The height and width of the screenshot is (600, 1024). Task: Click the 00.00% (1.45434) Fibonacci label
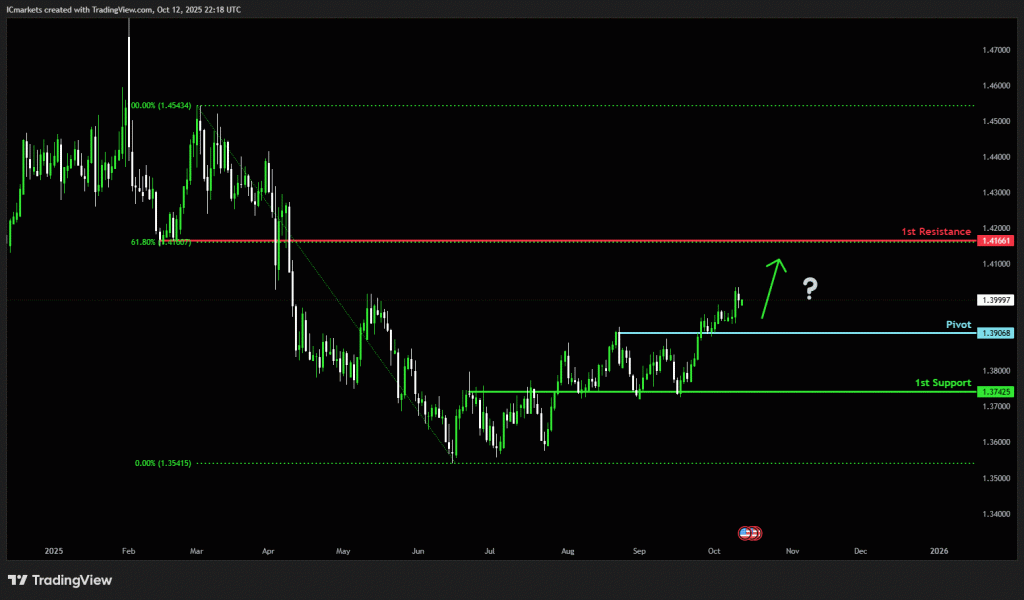click(162, 105)
